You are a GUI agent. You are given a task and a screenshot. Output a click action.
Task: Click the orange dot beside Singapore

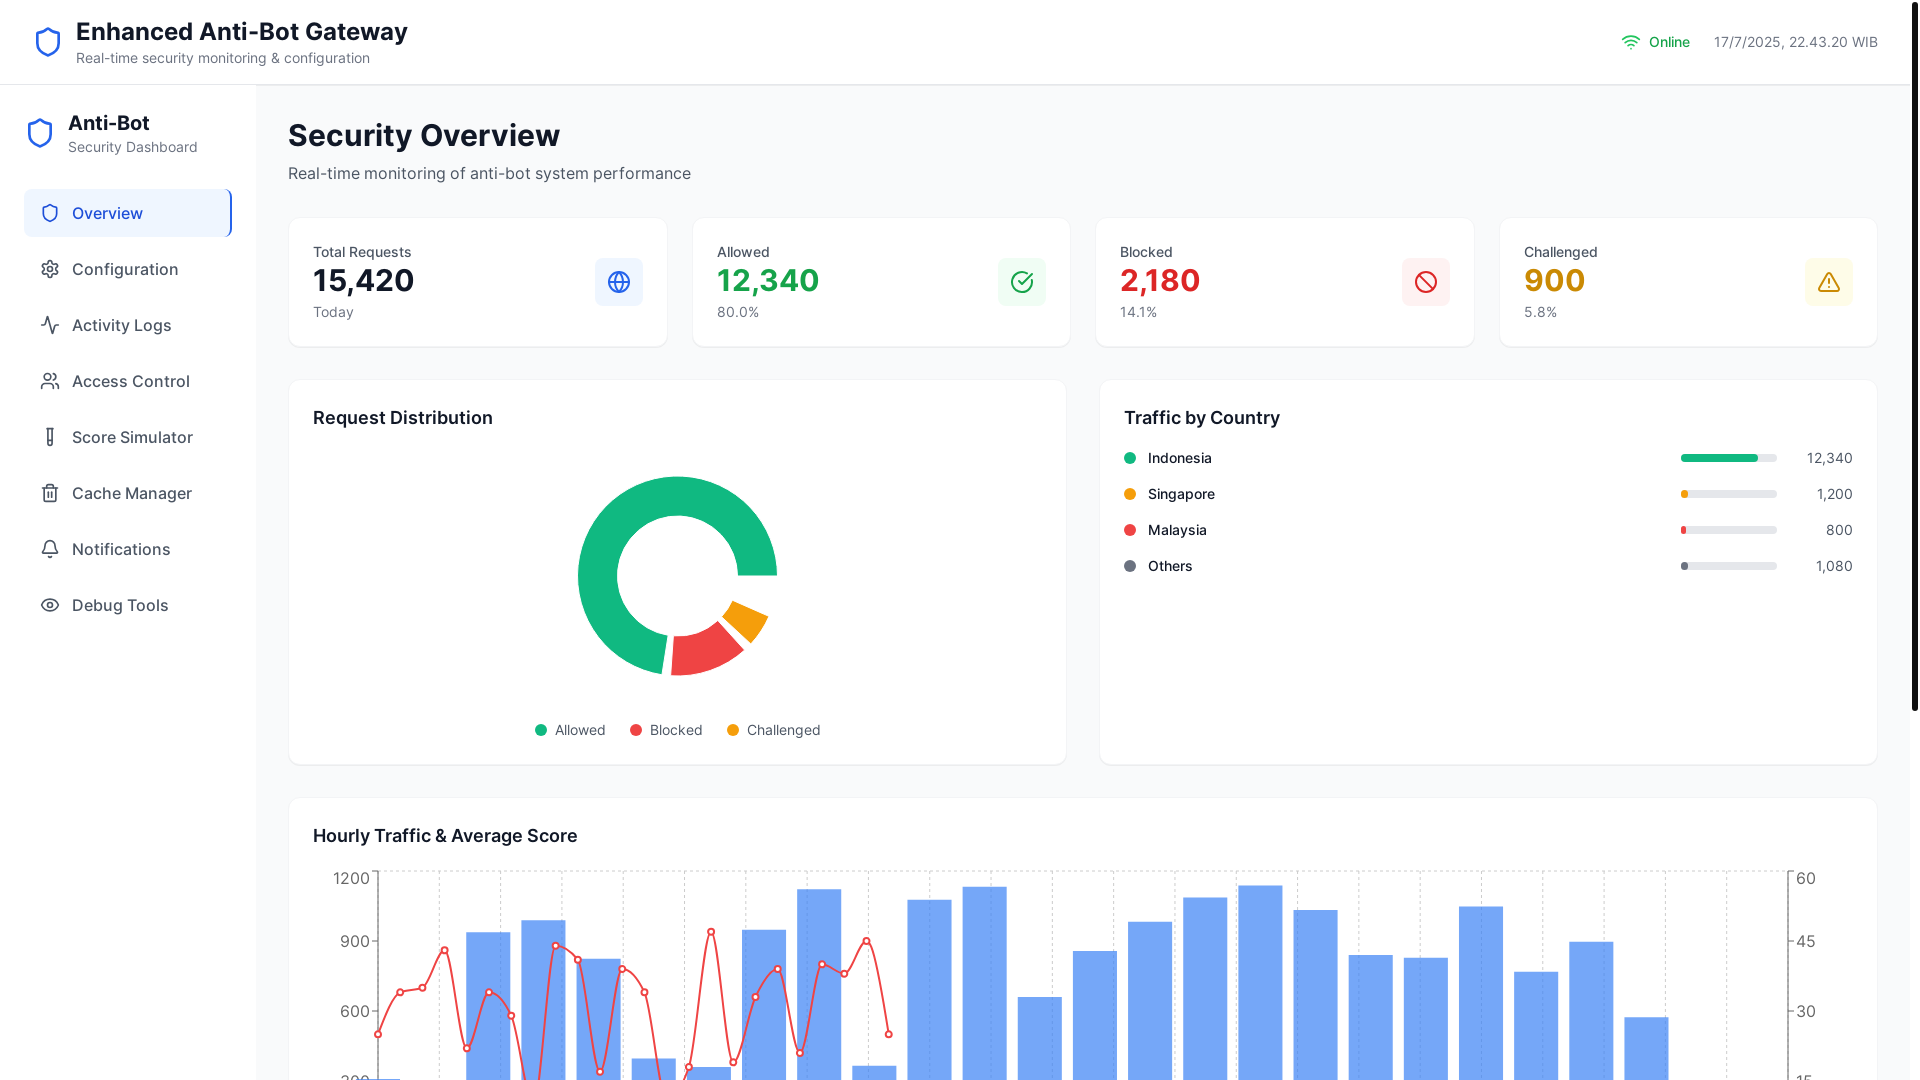[x=1130, y=494]
